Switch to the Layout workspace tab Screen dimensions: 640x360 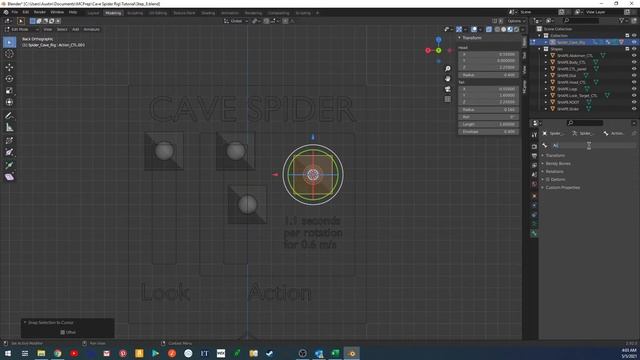pyautogui.click(x=93, y=13)
